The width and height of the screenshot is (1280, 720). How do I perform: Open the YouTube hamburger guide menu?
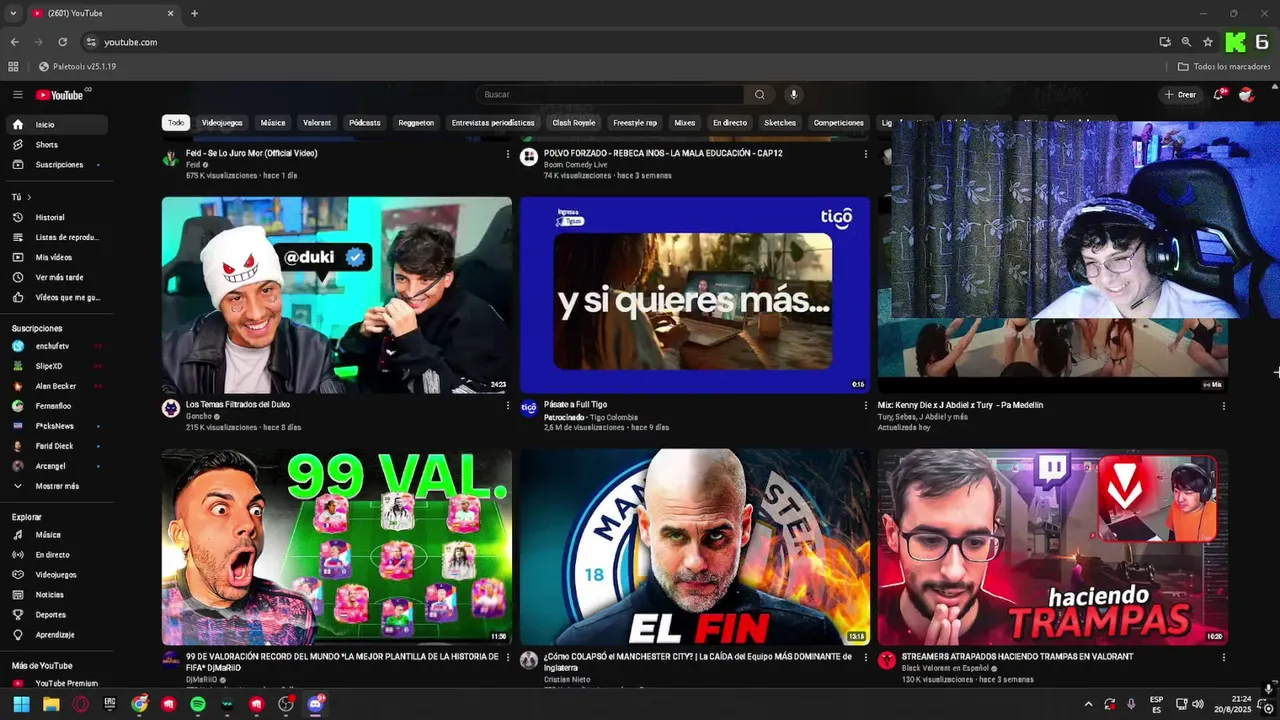point(17,95)
